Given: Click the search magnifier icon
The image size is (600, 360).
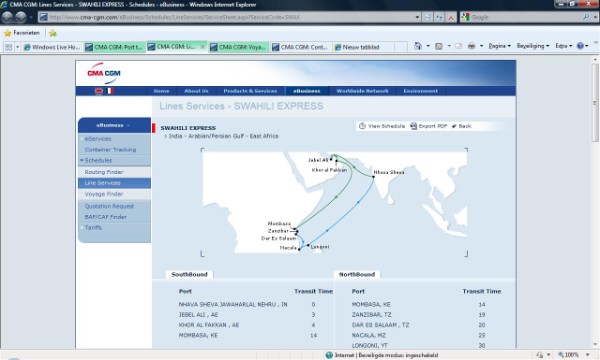Looking at the screenshot, I should (586, 17).
